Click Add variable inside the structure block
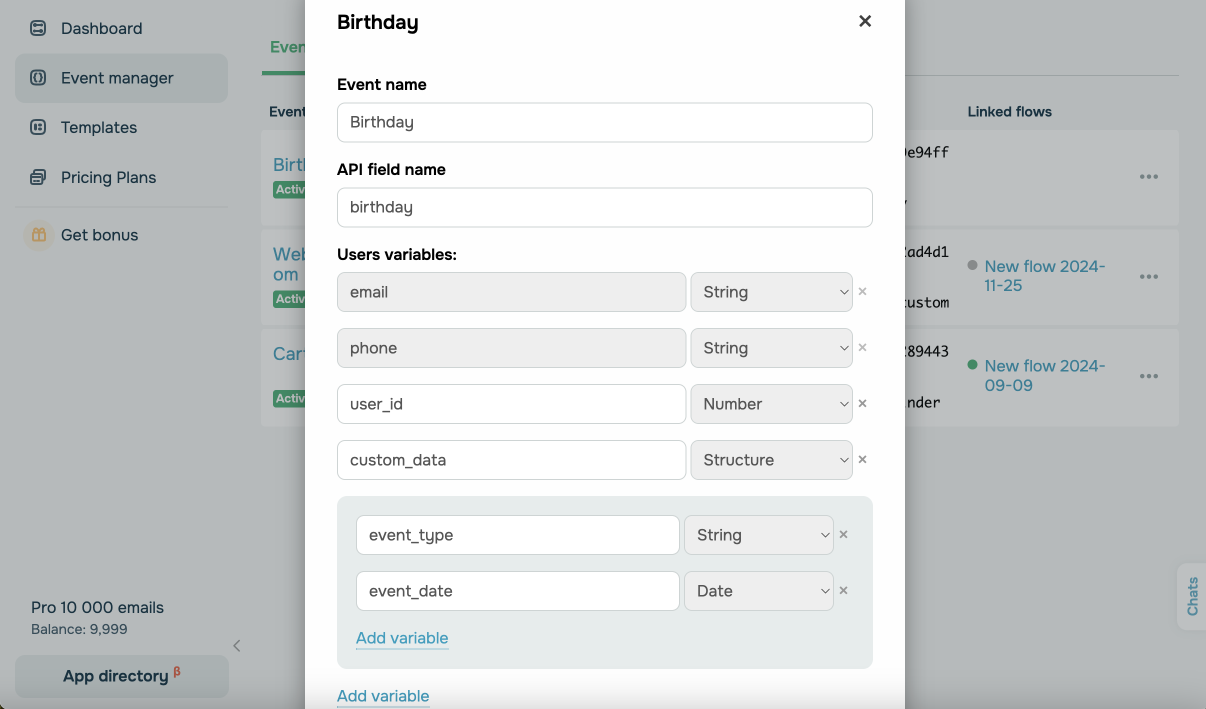This screenshot has width=1206, height=709. (x=402, y=638)
